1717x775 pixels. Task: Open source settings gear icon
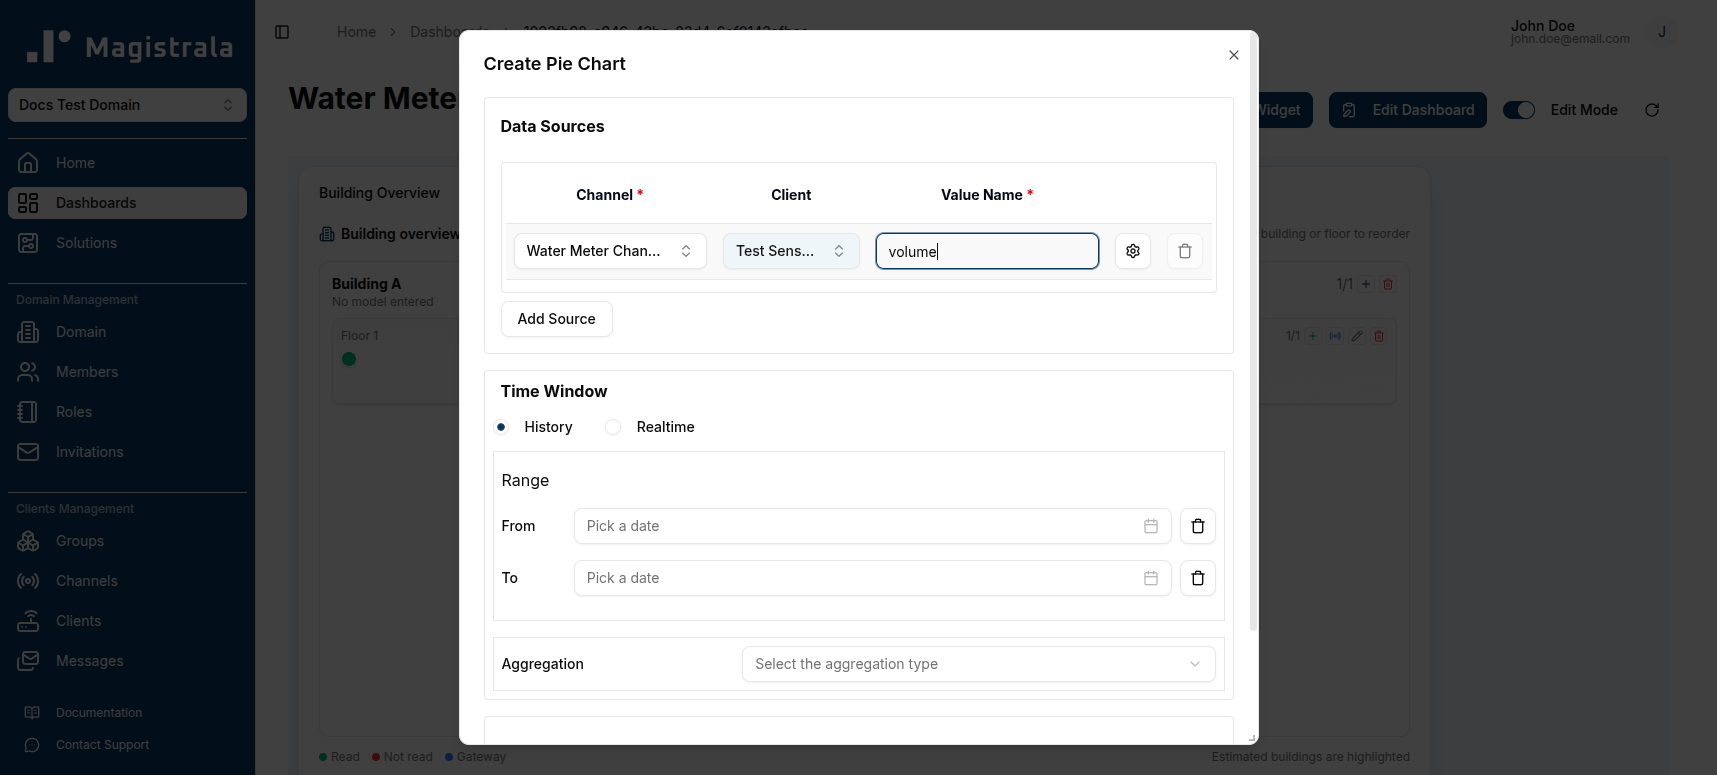[x=1133, y=251]
